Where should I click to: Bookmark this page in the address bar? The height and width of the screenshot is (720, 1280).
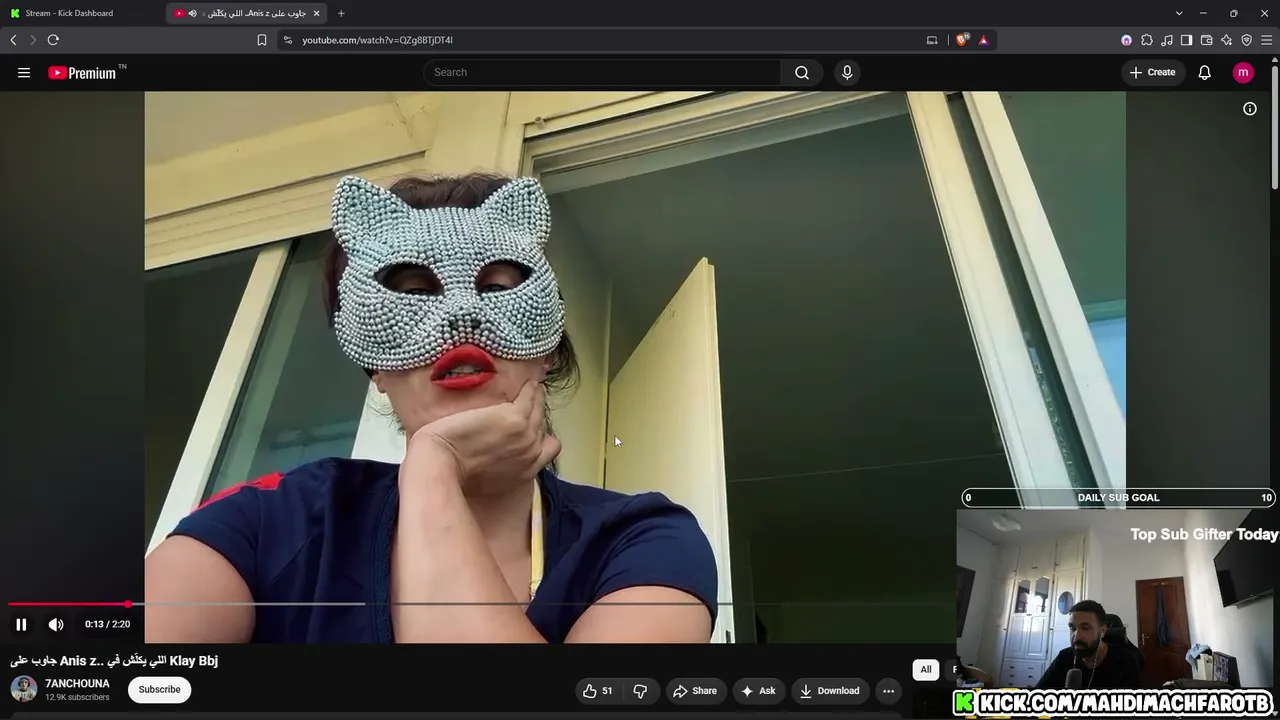262,40
